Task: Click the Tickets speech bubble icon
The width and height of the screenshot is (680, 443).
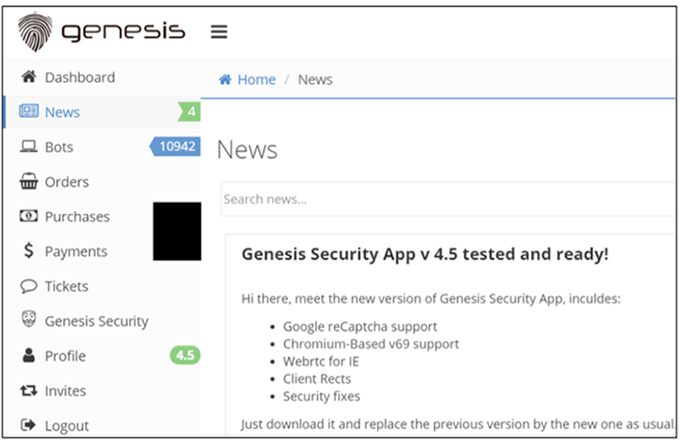Action: pos(29,286)
